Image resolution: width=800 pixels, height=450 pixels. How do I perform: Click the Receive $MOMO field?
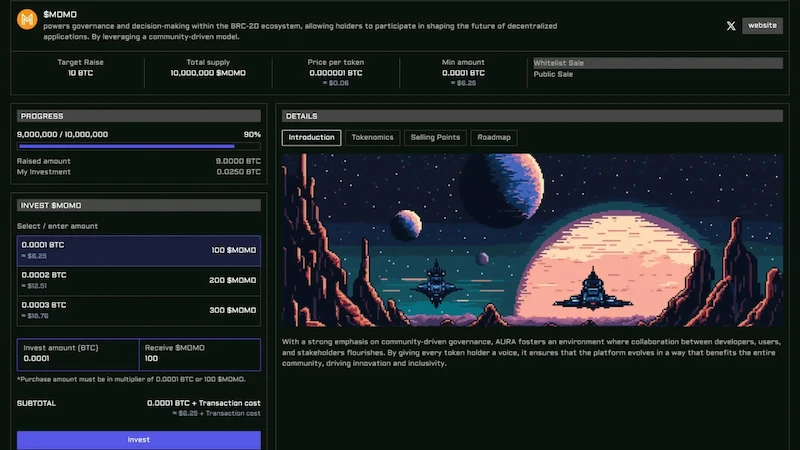pos(200,358)
